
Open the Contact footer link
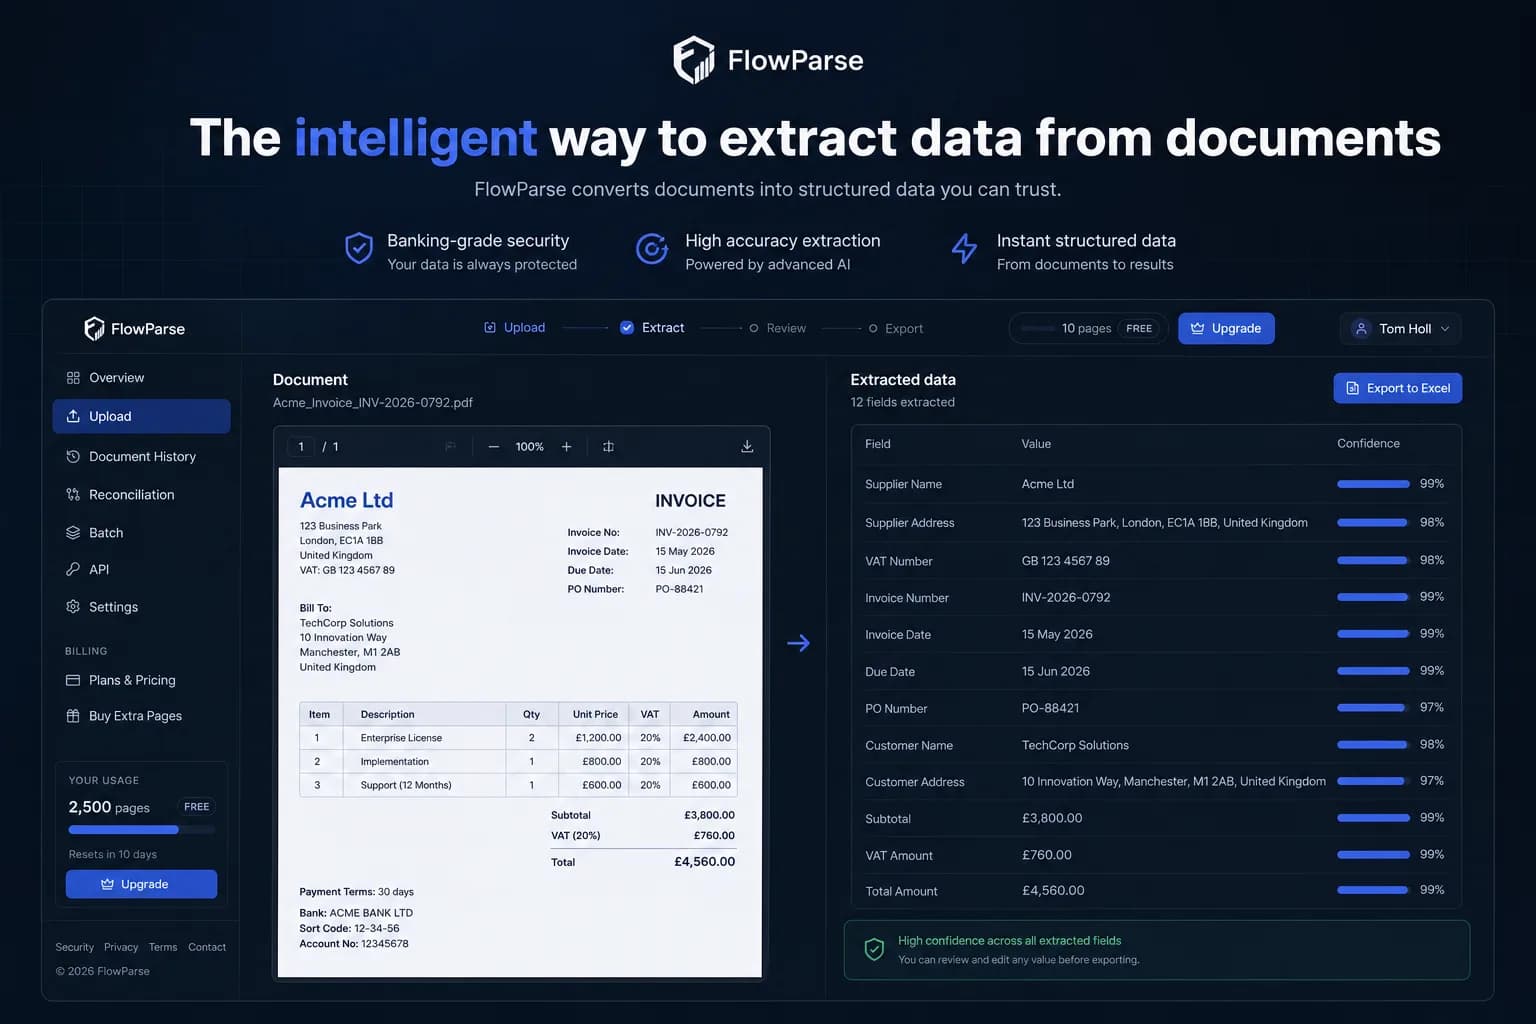pos(207,947)
